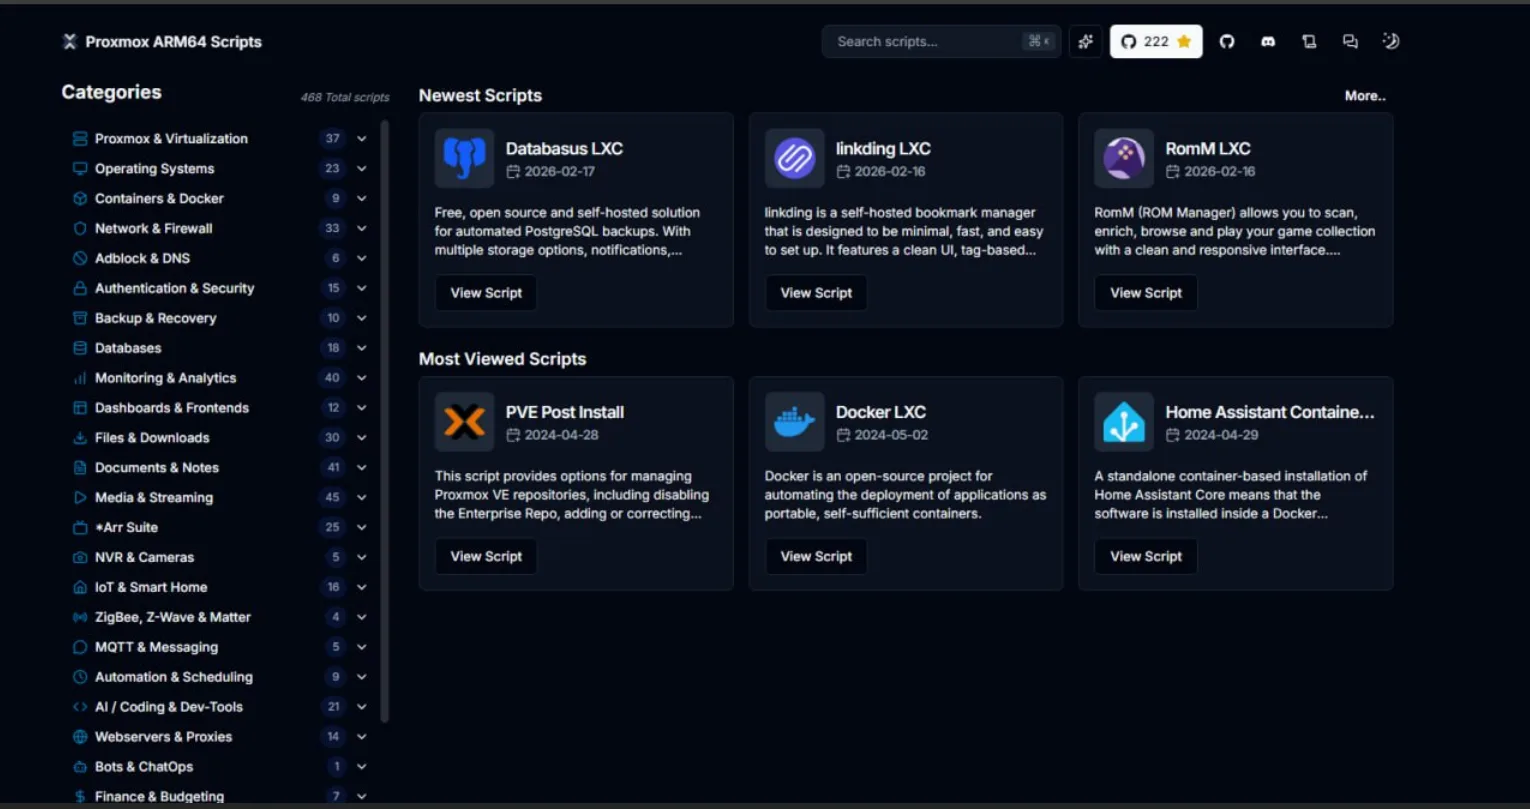1530x809 pixels.
Task: Click the PVE Post Install orange X logo
Action: pyautogui.click(x=464, y=422)
